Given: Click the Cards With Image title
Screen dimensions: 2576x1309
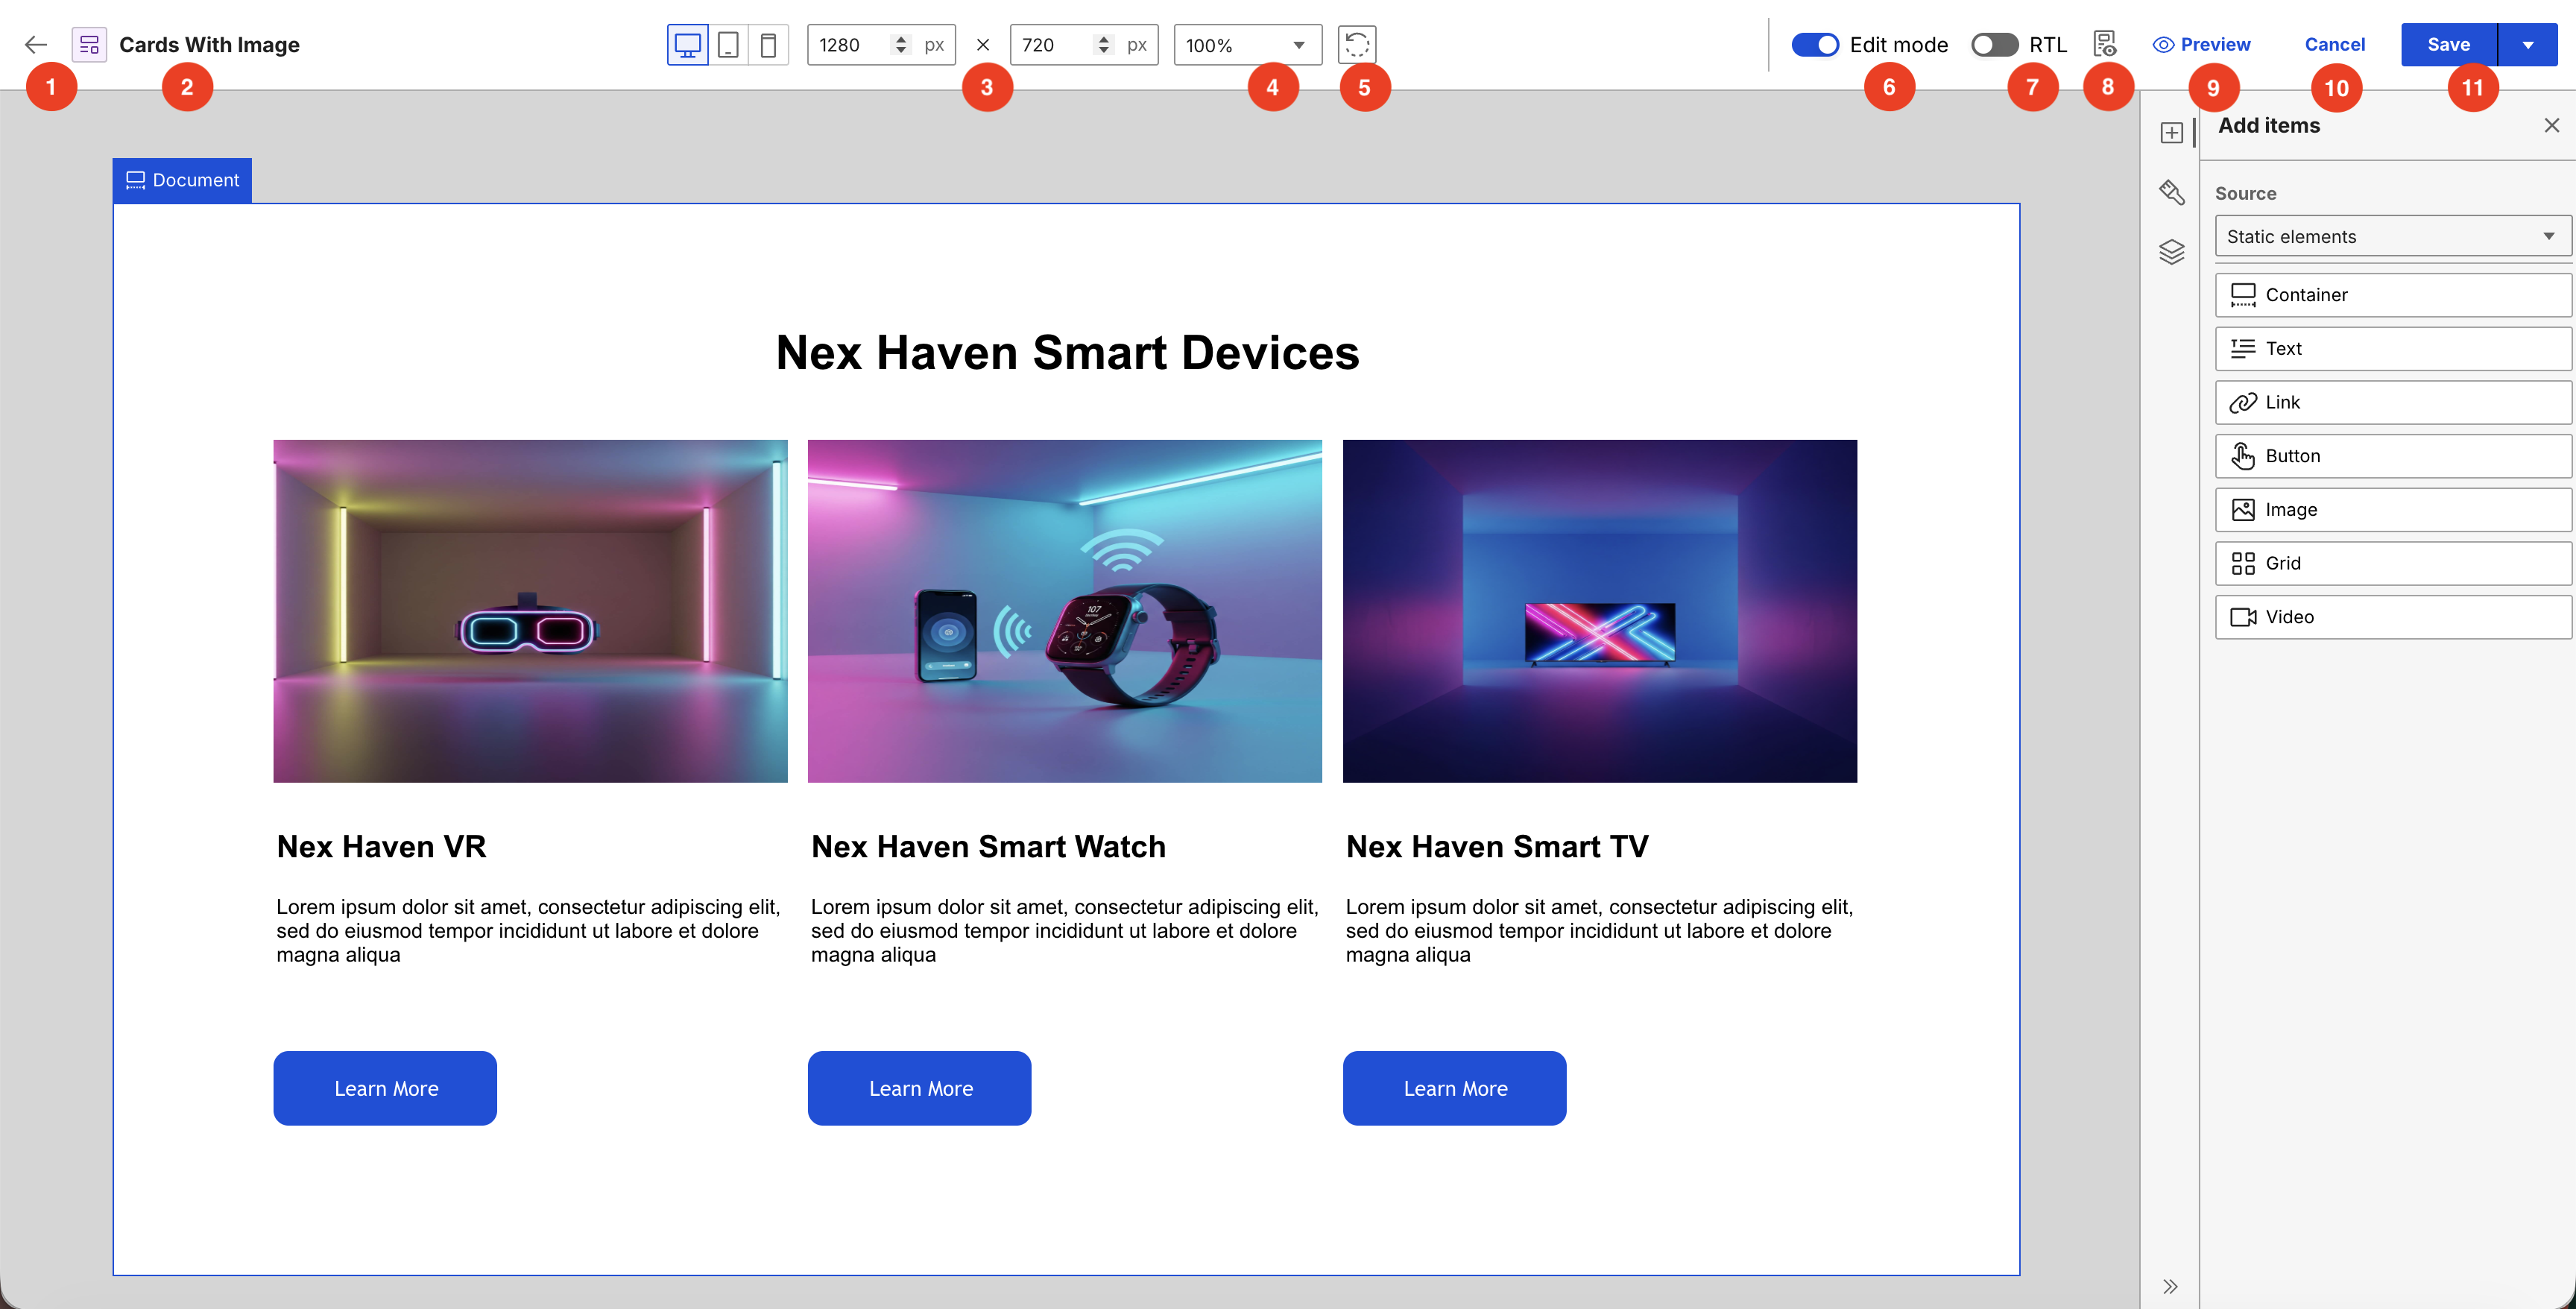Looking at the screenshot, I should tap(209, 45).
